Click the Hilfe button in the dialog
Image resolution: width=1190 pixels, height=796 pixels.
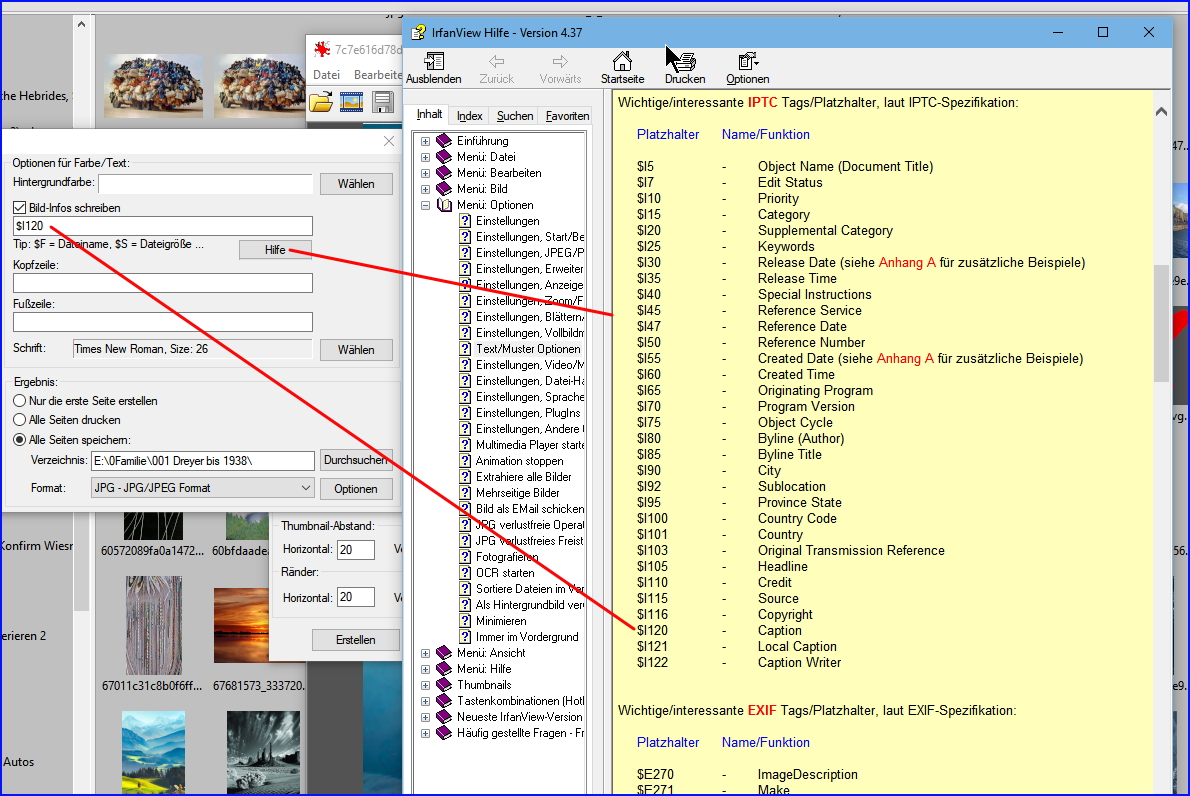[x=275, y=250]
